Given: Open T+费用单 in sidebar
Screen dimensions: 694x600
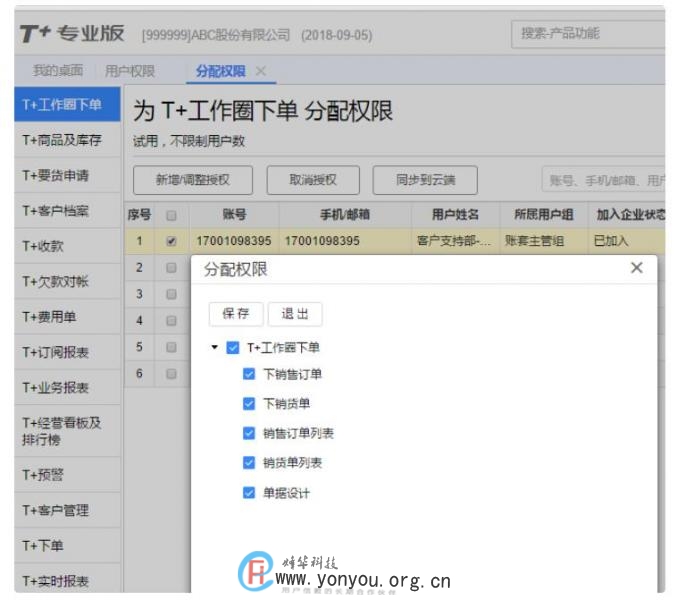Looking at the screenshot, I should click(x=67, y=317).
